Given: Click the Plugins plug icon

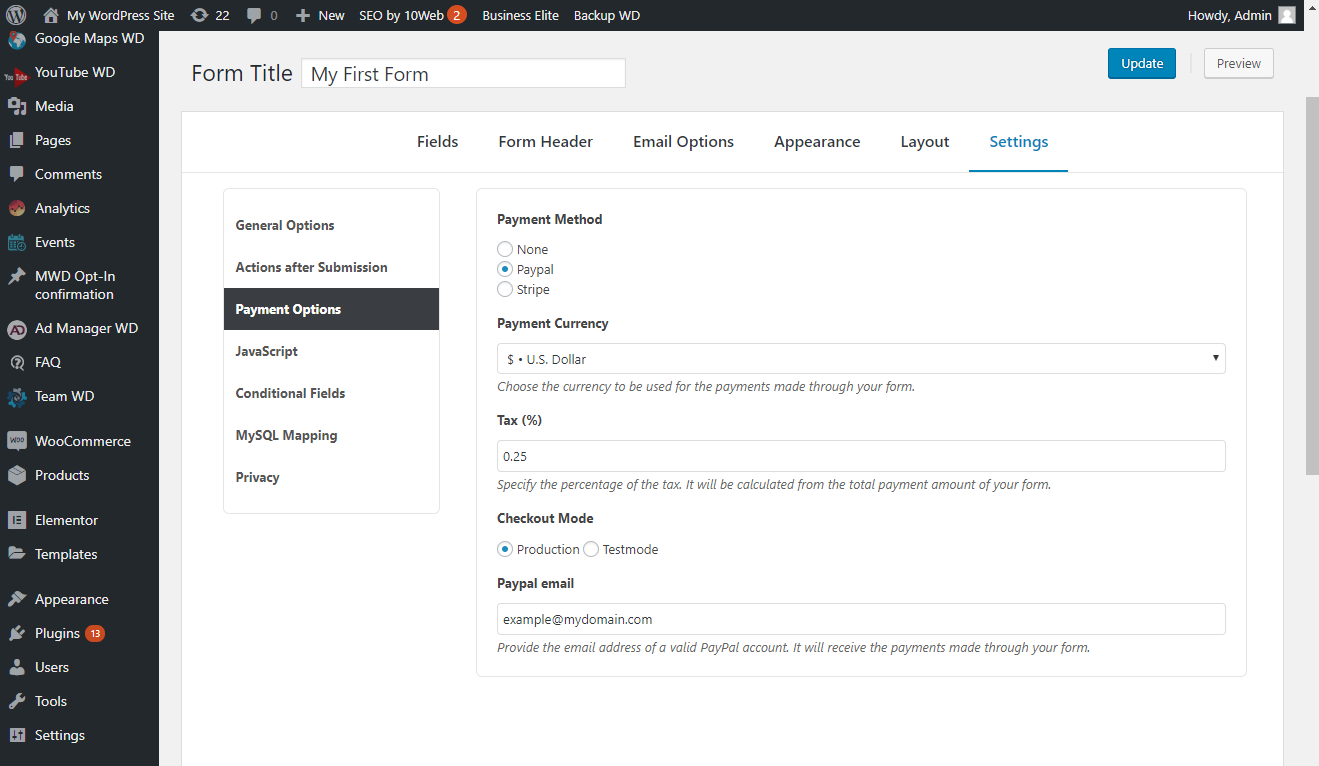Looking at the screenshot, I should click(16, 633).
